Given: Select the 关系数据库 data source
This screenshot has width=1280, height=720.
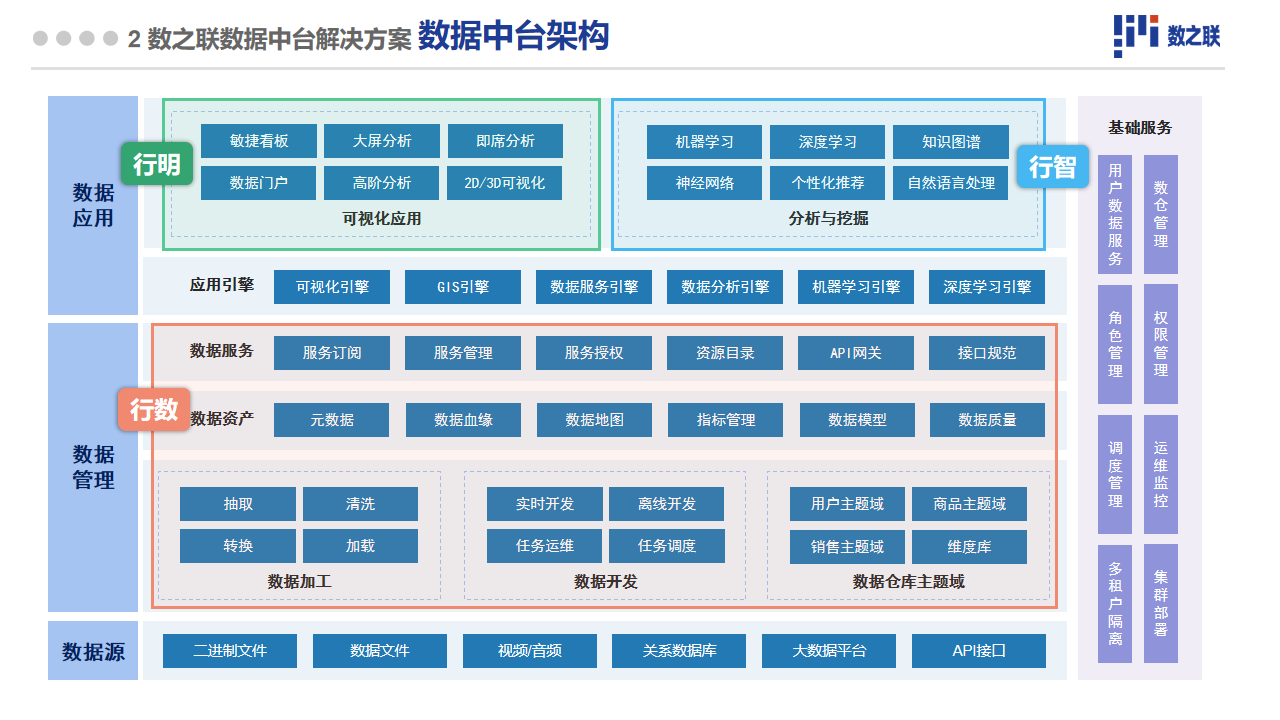Looking at the screenshot, I should point(679,651).
